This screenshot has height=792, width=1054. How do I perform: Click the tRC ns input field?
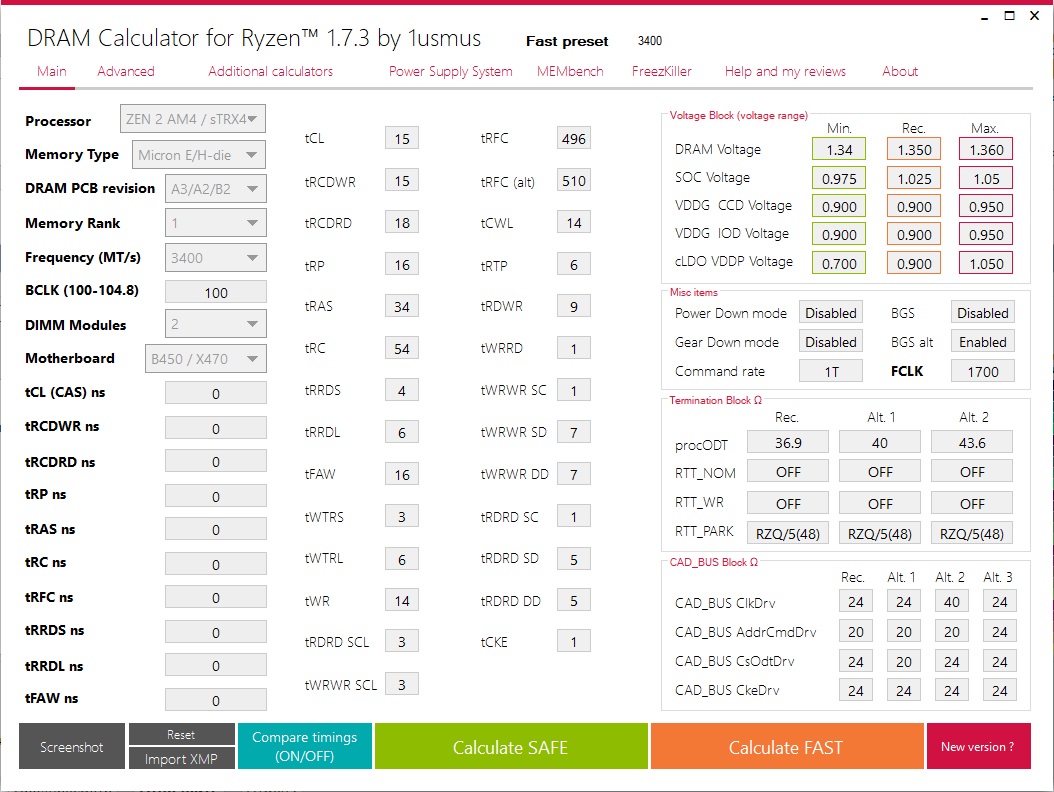pyautogui.click(x=215, y=564)
